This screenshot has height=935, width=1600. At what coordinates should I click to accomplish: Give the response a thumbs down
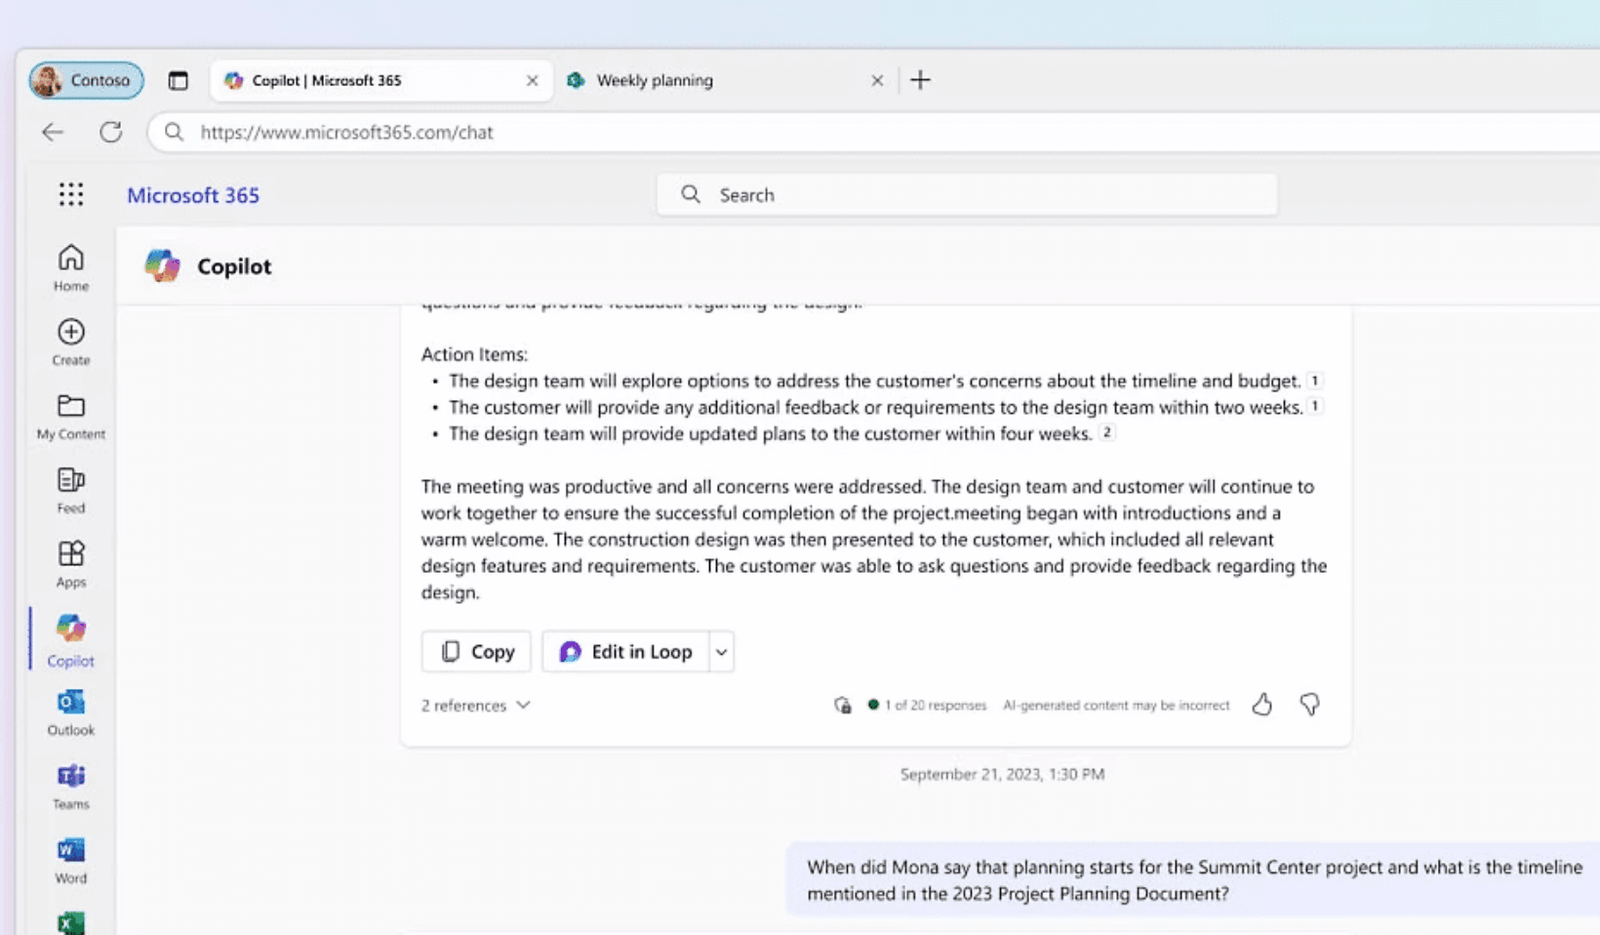click(1309, 705)
